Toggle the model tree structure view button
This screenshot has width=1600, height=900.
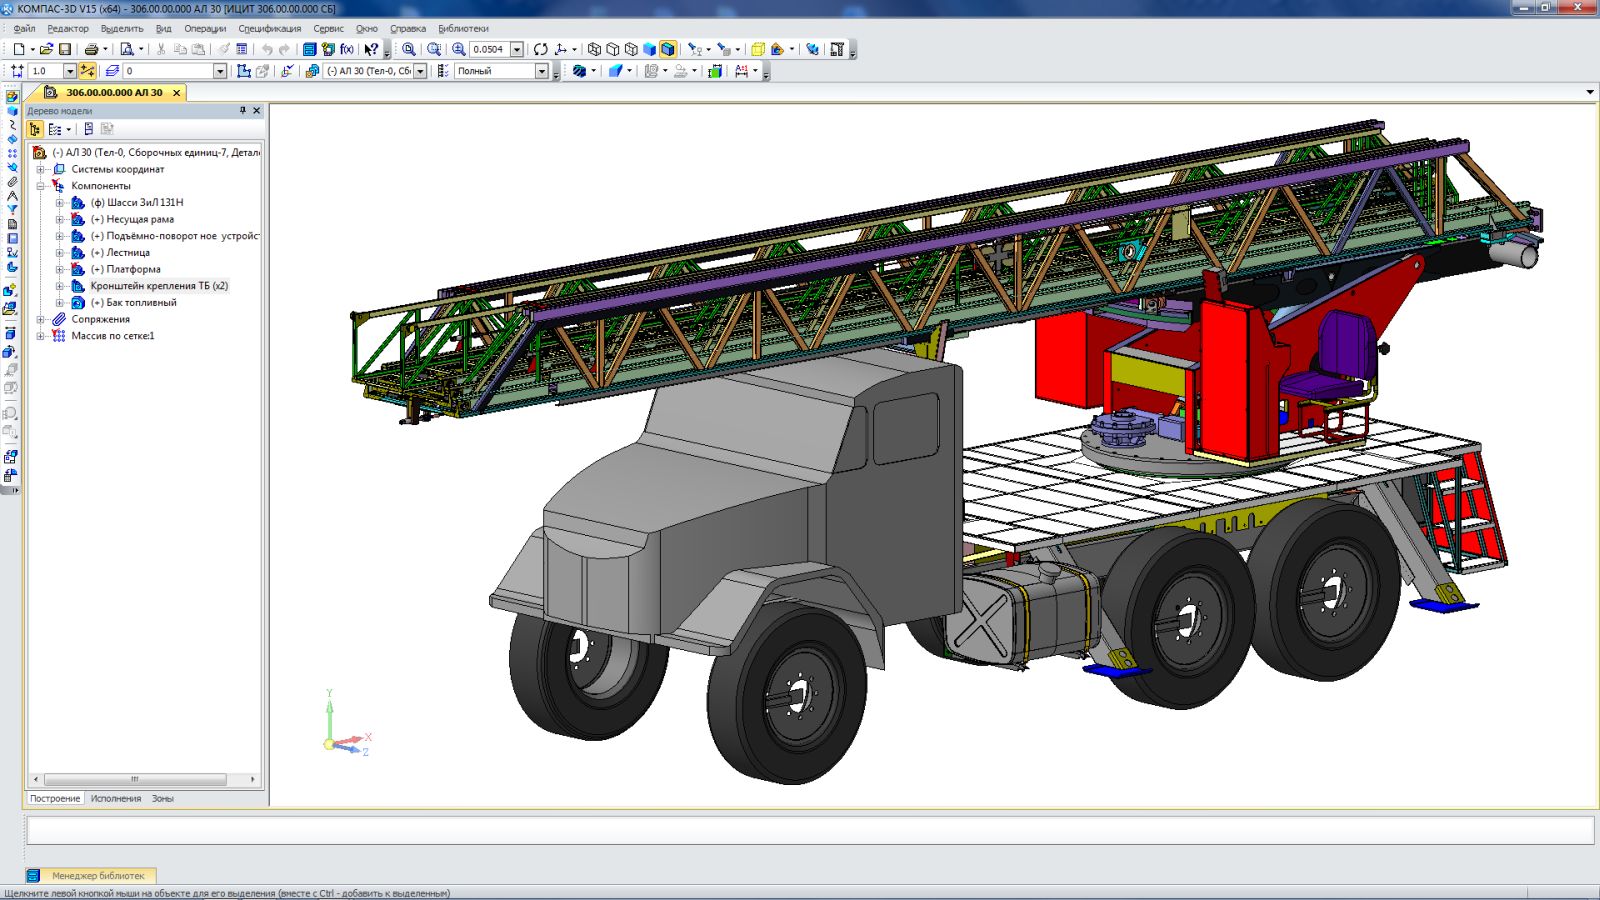[x=35, y=129]
